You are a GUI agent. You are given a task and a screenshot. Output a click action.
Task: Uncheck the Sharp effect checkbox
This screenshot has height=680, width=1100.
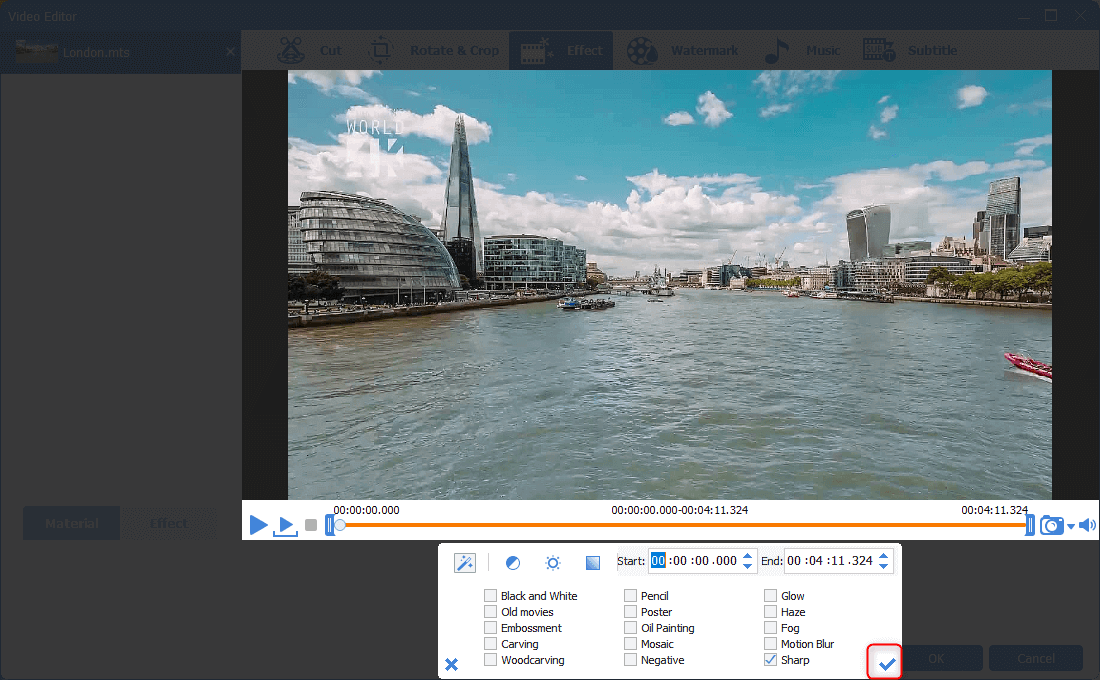coord(770,660)
